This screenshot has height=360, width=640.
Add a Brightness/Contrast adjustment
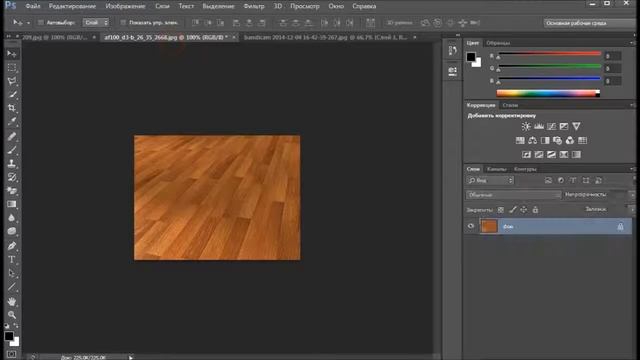(526, 126)
